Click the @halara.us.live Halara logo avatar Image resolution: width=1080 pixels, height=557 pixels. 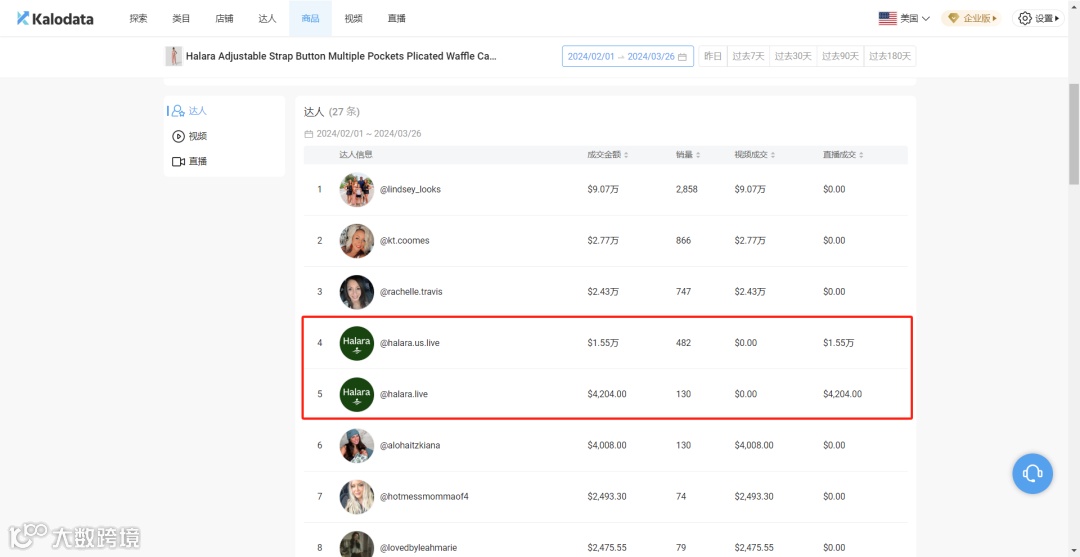tap(357, 343)
